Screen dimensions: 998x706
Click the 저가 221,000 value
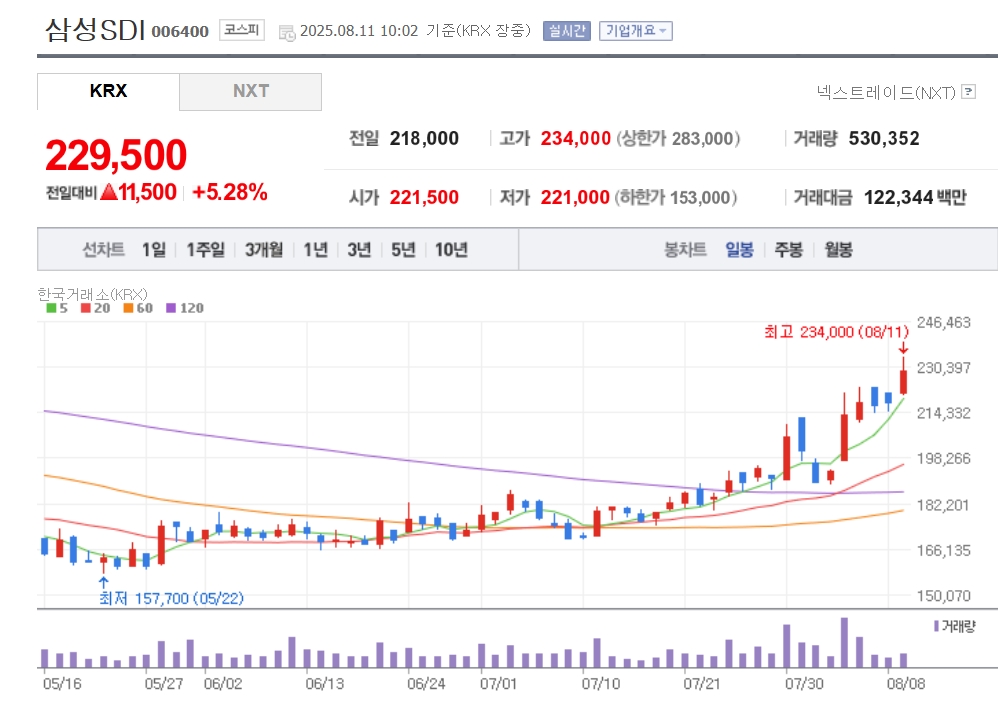pos(575,197)
